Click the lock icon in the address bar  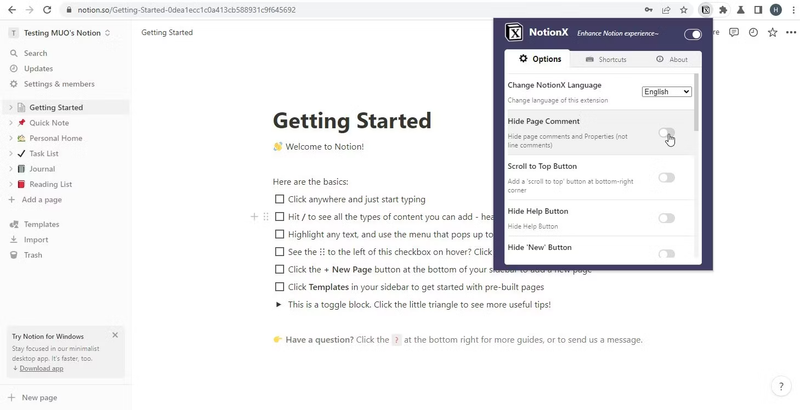tap(69, 10)
